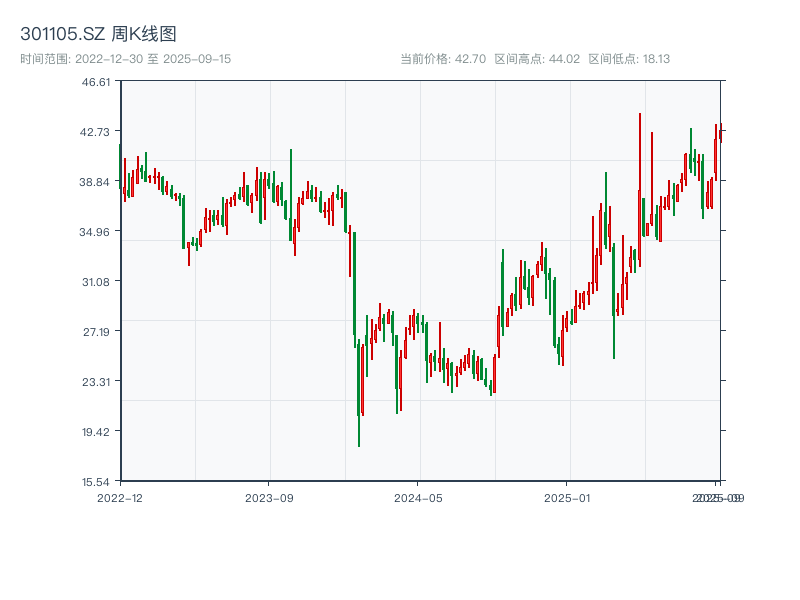800x600 pixels.
Task: Click the 2022-12 date axis label
Action: click(120, 497)
